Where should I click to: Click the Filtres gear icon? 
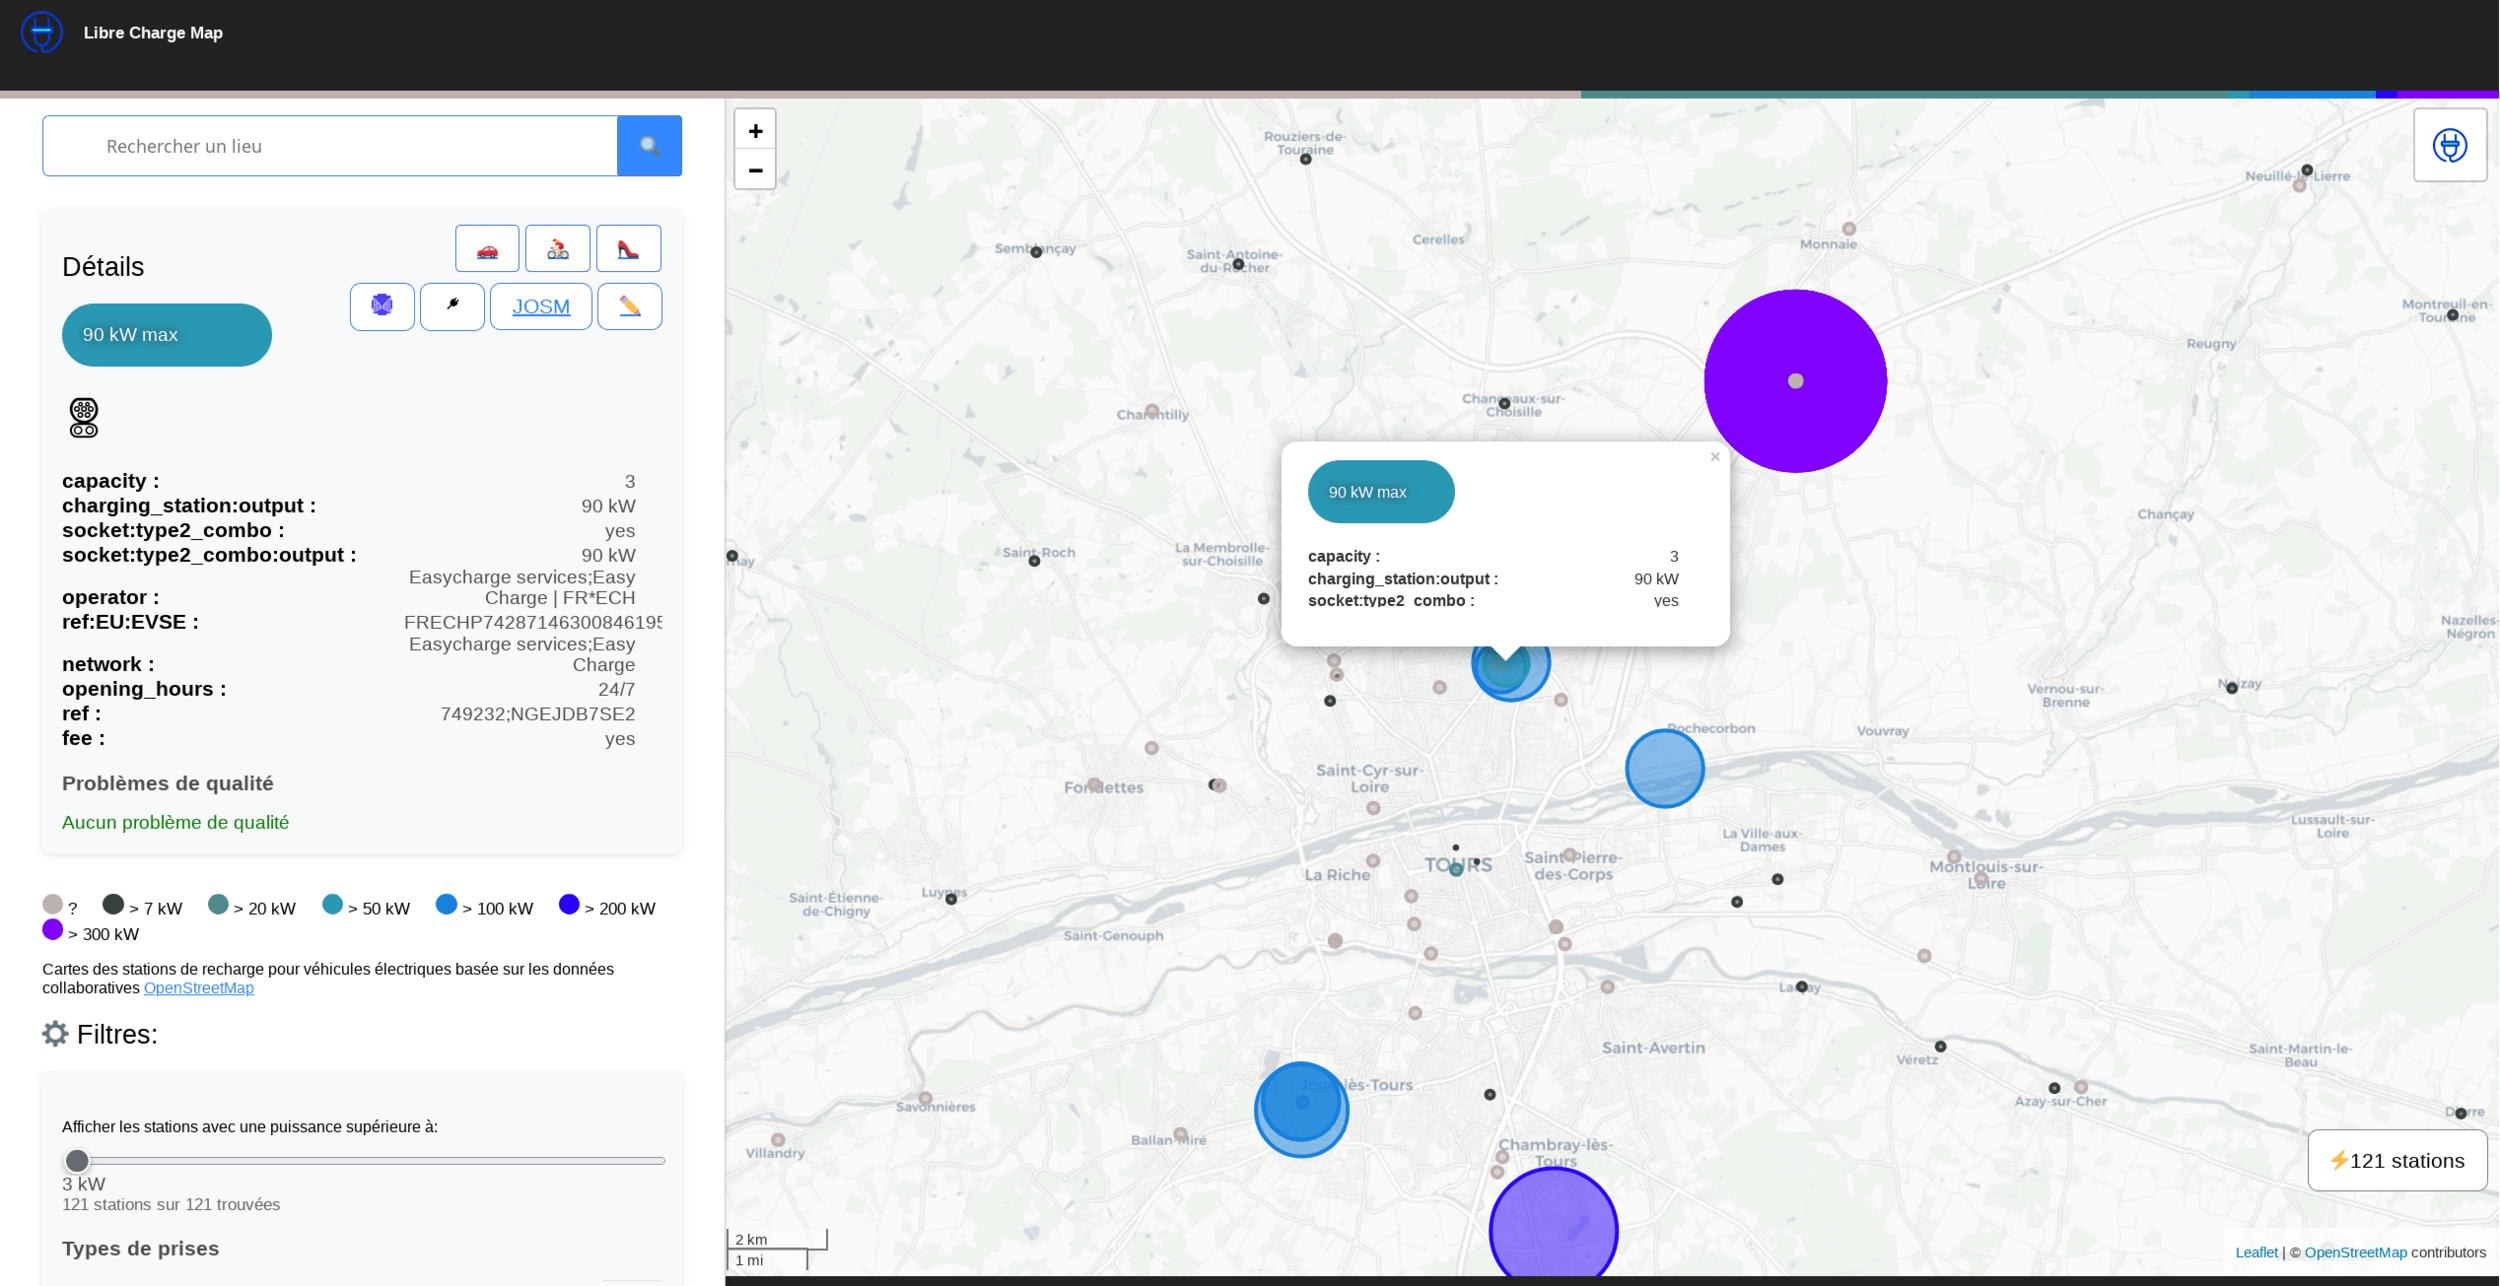(x=55, y=1034)
